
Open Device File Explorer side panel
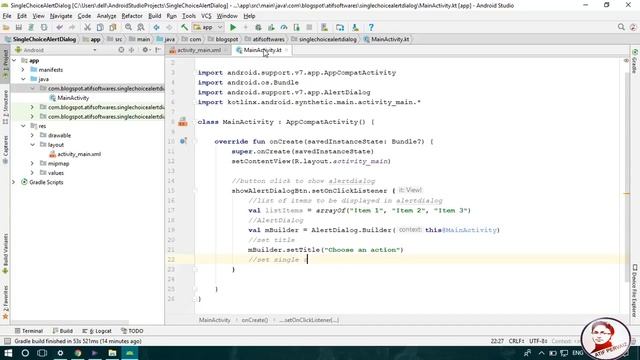[x=635, y=291]
